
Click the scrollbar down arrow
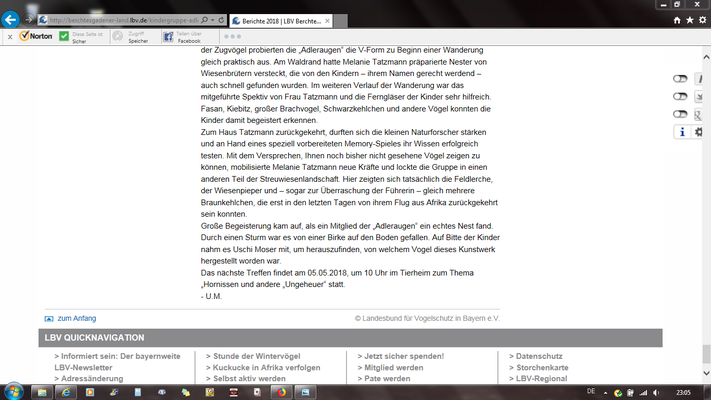pyautogui.click(x=706, y=373)
